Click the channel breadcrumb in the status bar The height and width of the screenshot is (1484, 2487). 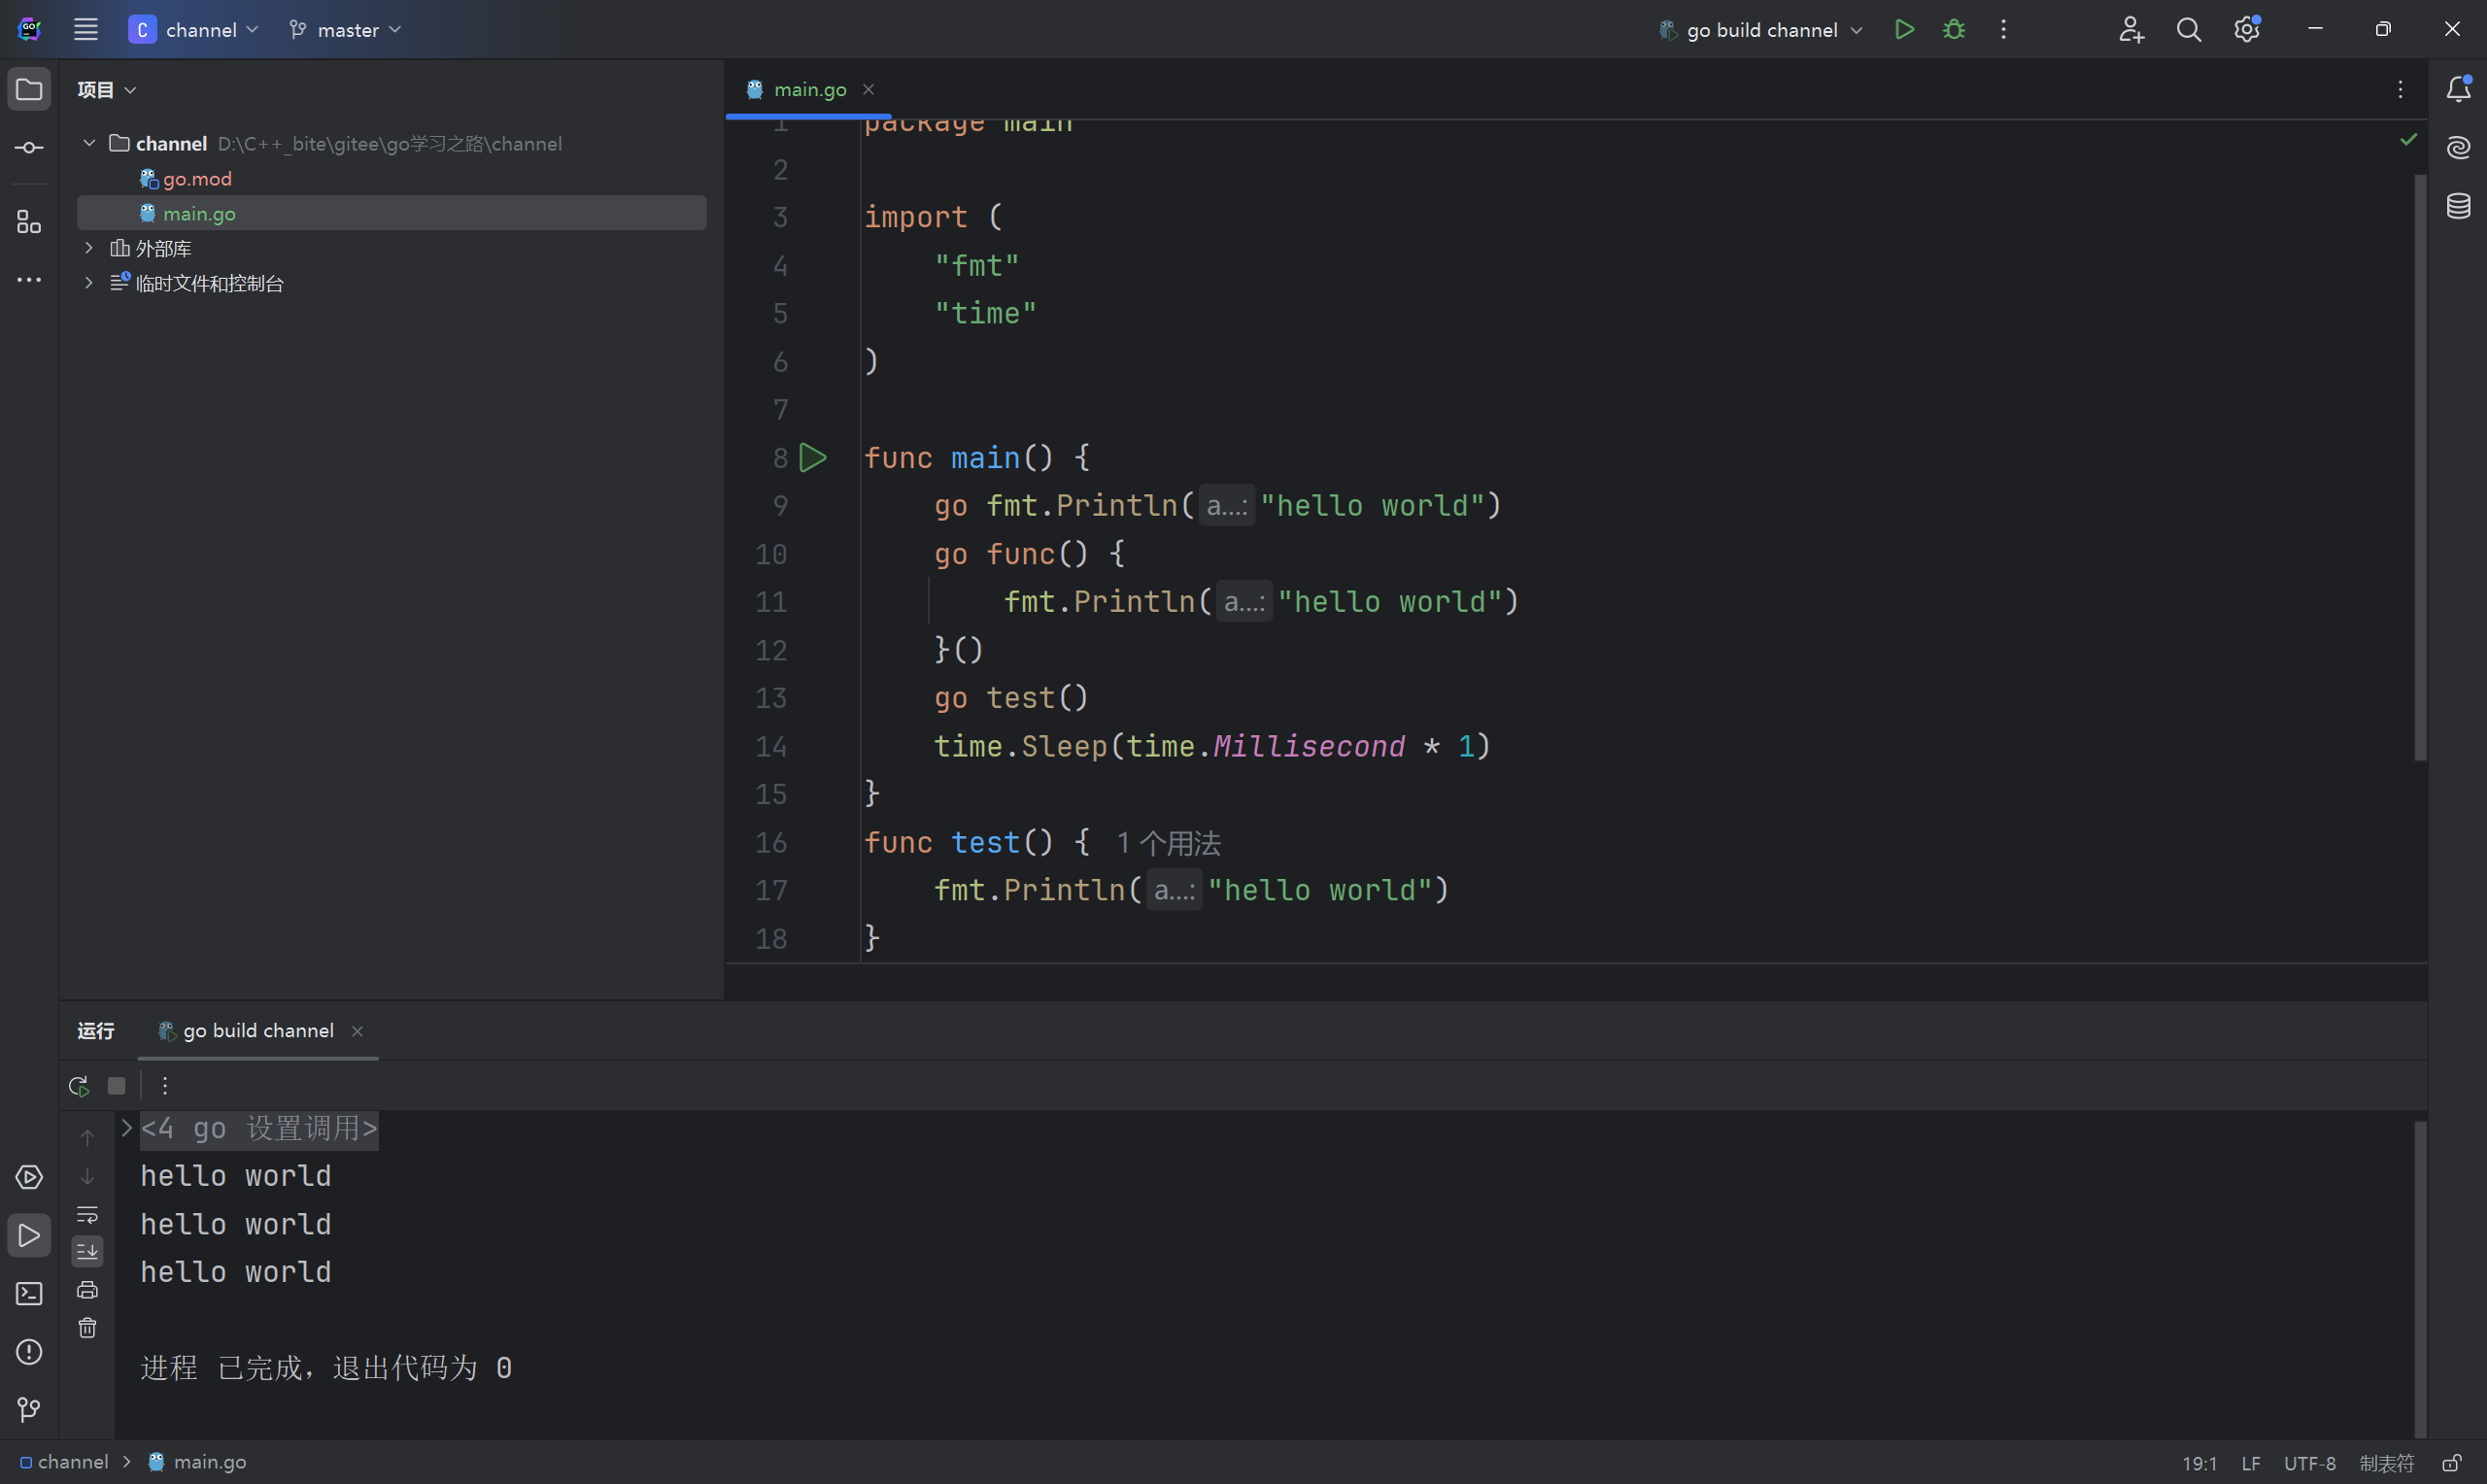click(64, 1462)
